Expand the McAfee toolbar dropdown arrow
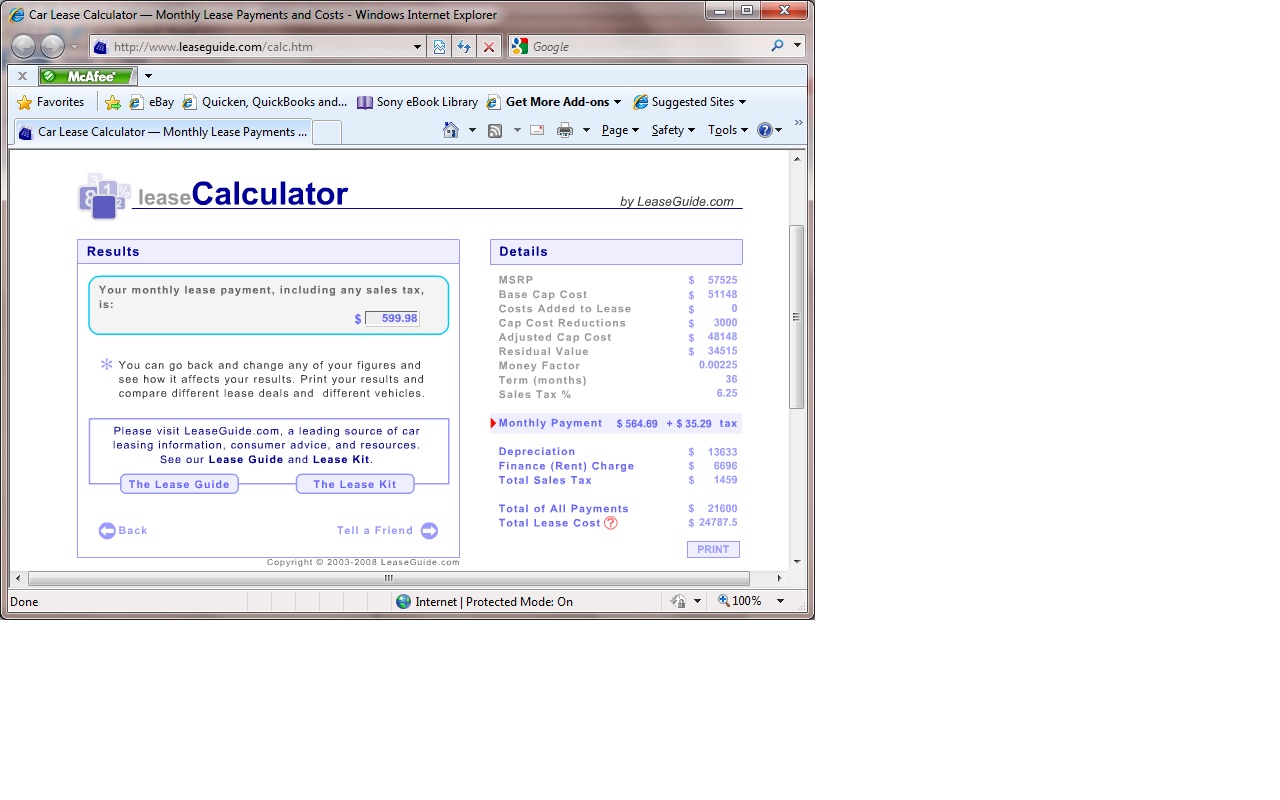 [x=148, y=76]
